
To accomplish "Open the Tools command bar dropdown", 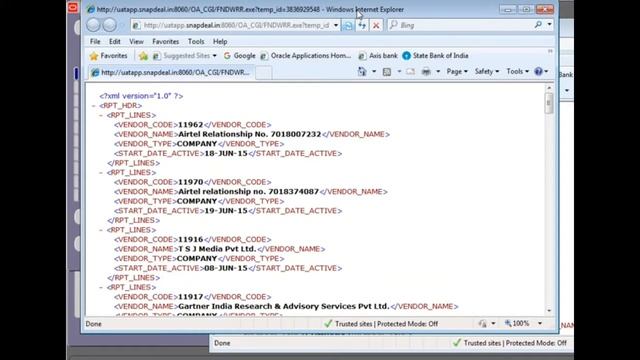I will [517, 71].
